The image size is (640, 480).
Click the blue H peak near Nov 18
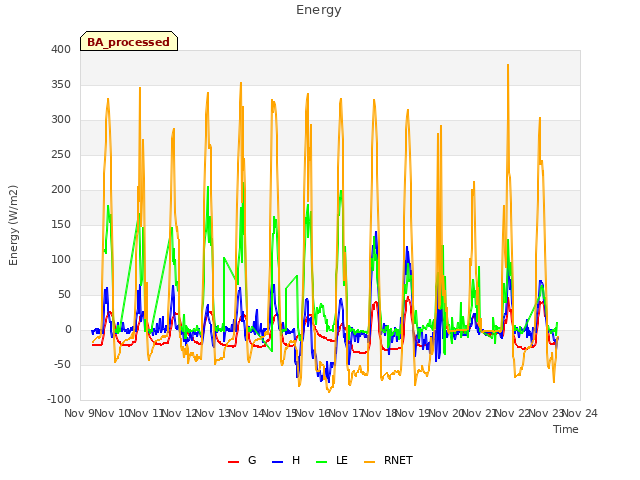point(376,233)
